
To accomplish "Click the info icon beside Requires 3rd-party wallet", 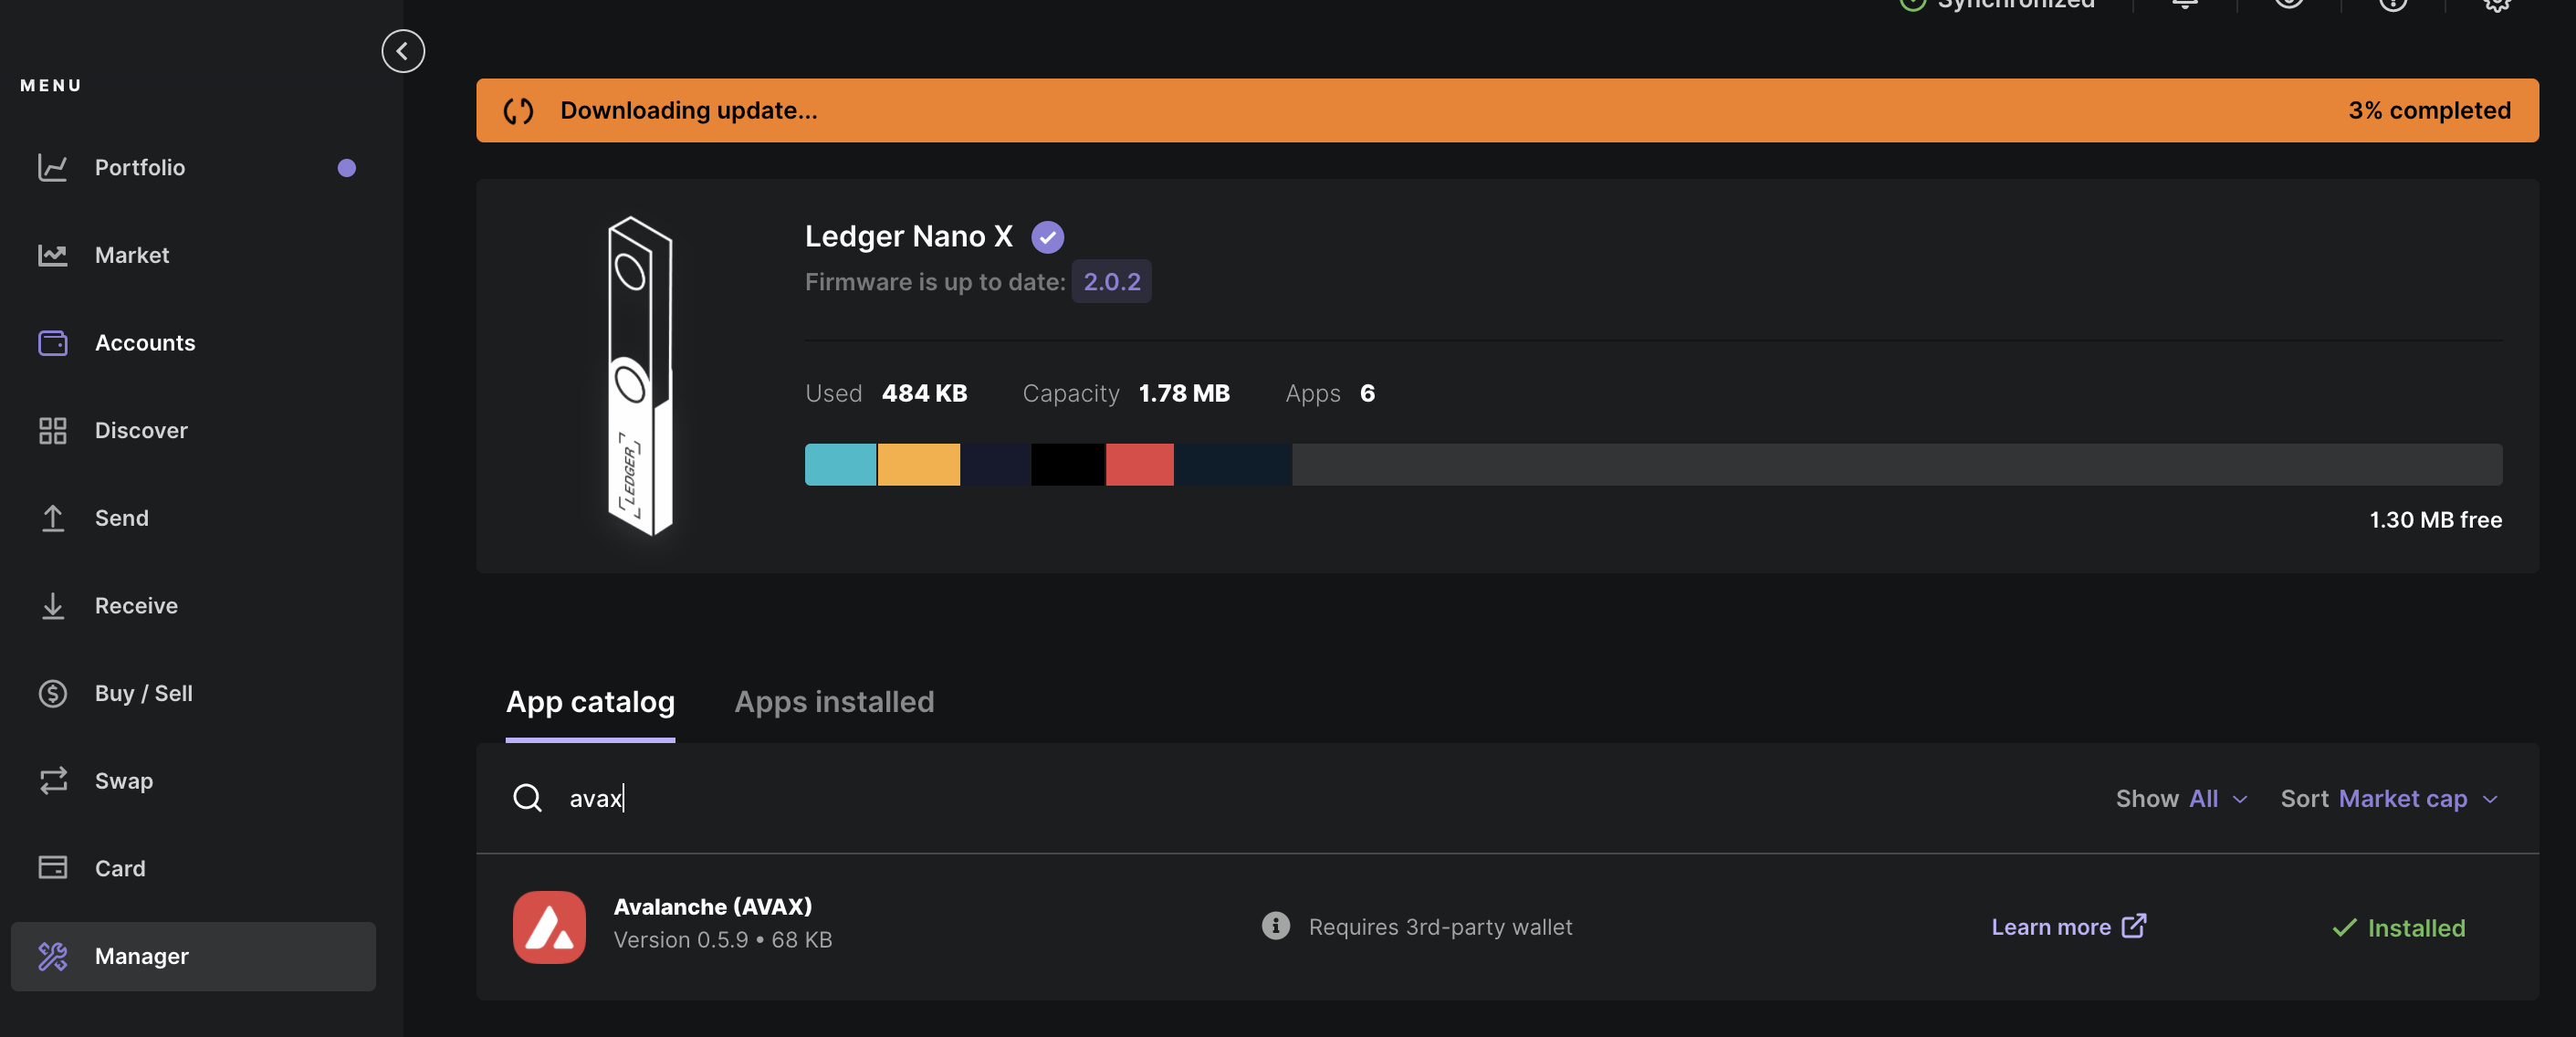I will tap(1275, 926).
